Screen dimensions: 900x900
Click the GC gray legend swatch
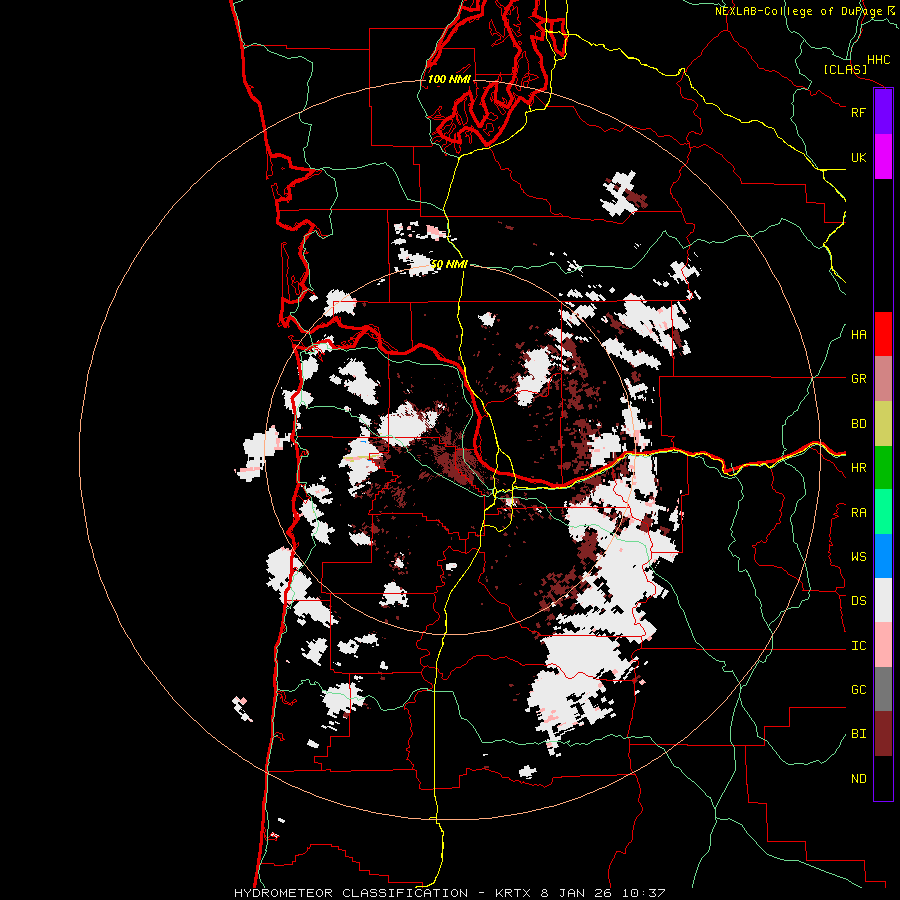[x=883, y=689]
